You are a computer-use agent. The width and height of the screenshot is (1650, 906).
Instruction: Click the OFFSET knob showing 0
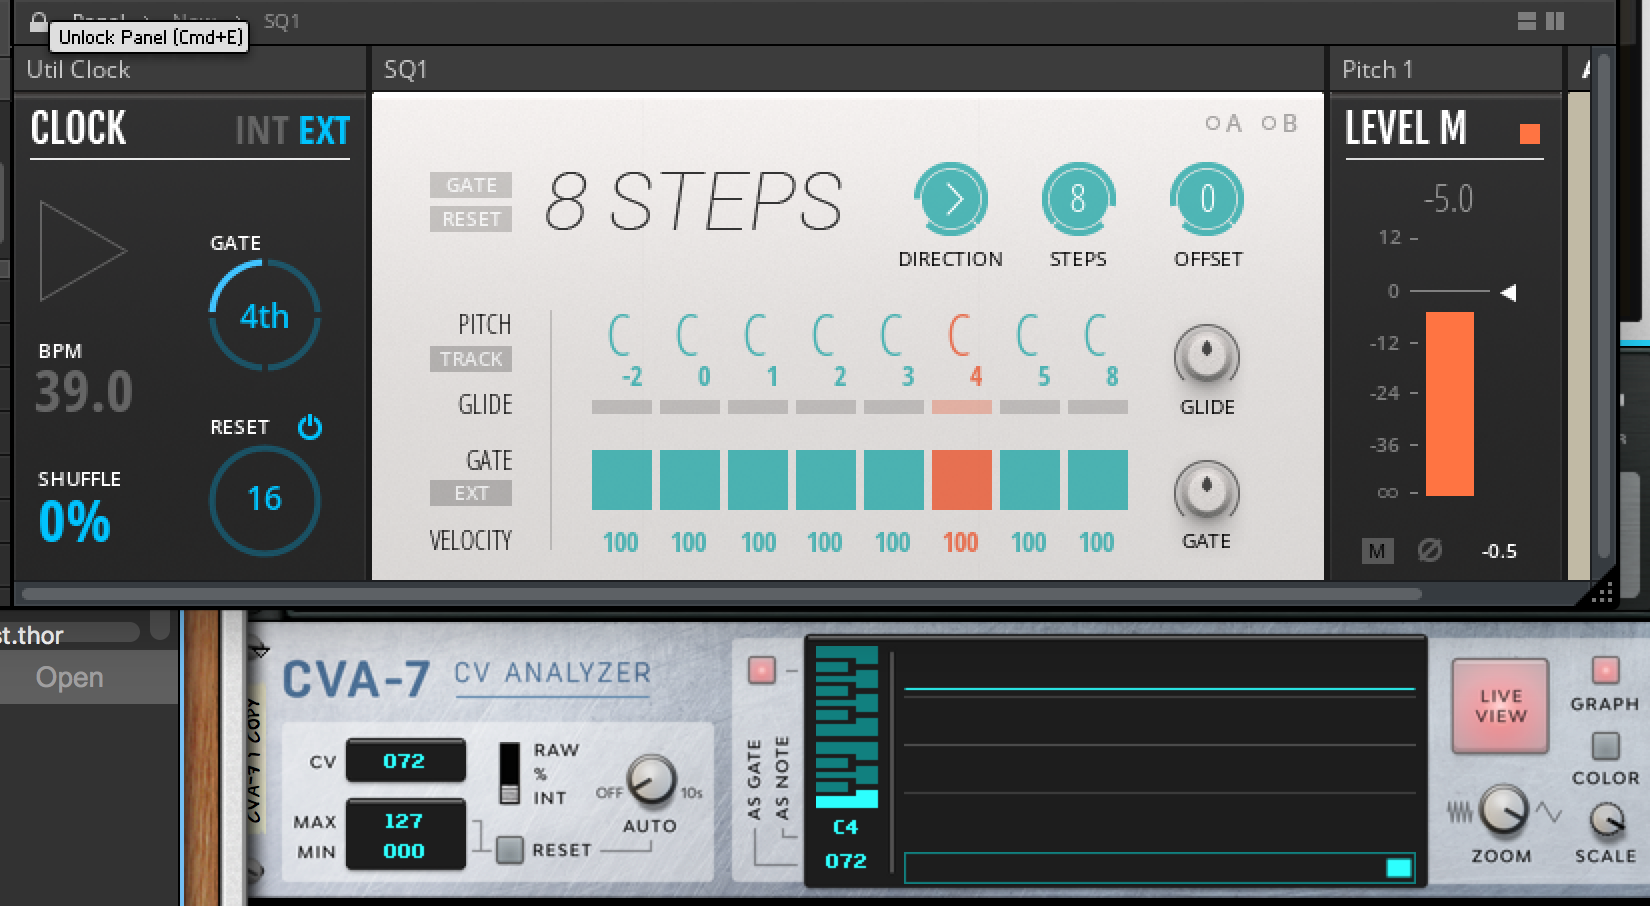(x=1207, y=200)
